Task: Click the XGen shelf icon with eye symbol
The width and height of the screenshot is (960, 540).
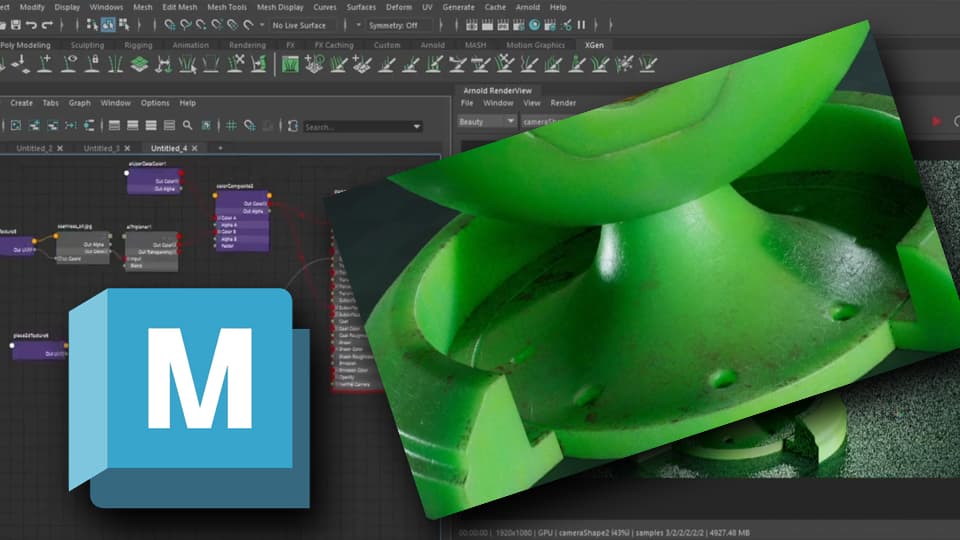Action: (x=69, y=64)
